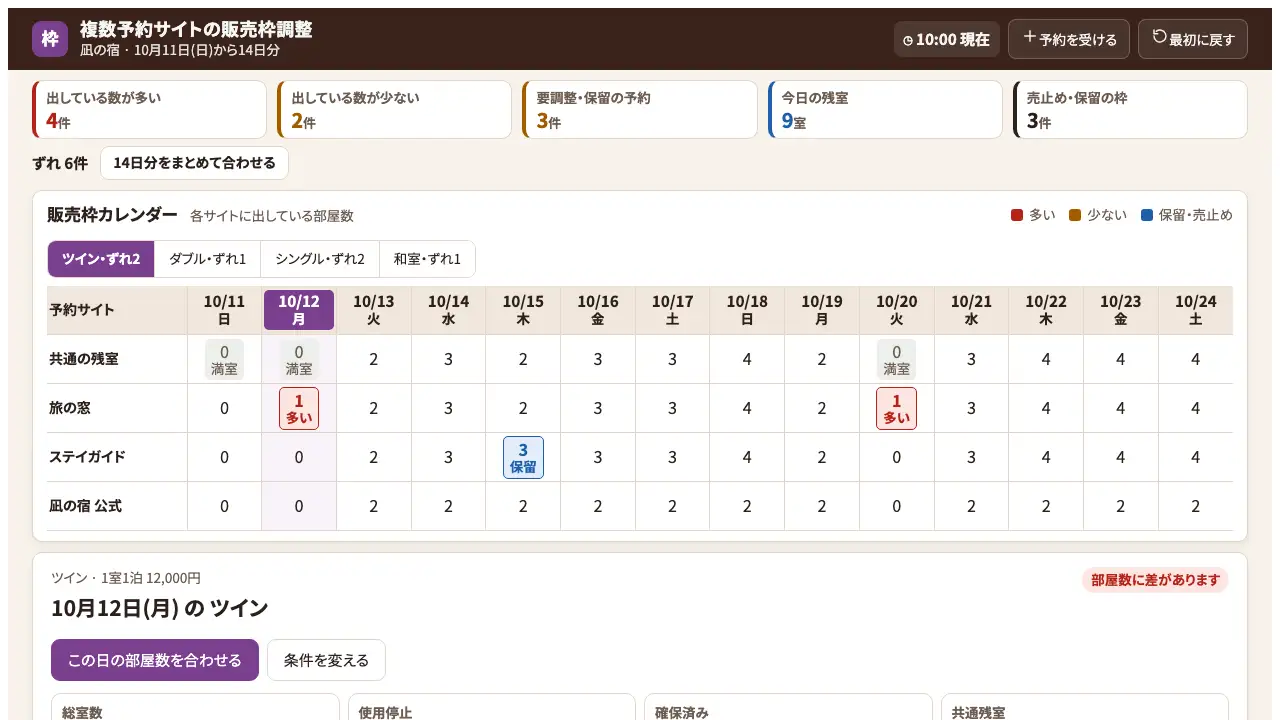Select the 10/12 月 date column header
Image resolution: width=1280 pixels, height=720 pixels.
(299, 310)
